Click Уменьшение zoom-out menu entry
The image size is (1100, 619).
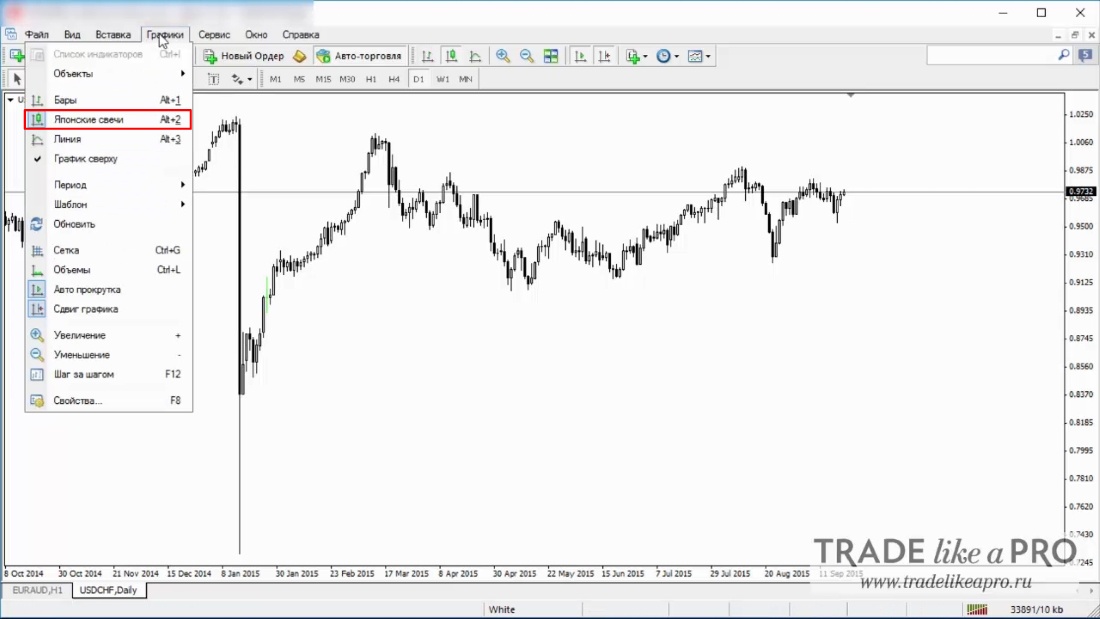(108, 355)
